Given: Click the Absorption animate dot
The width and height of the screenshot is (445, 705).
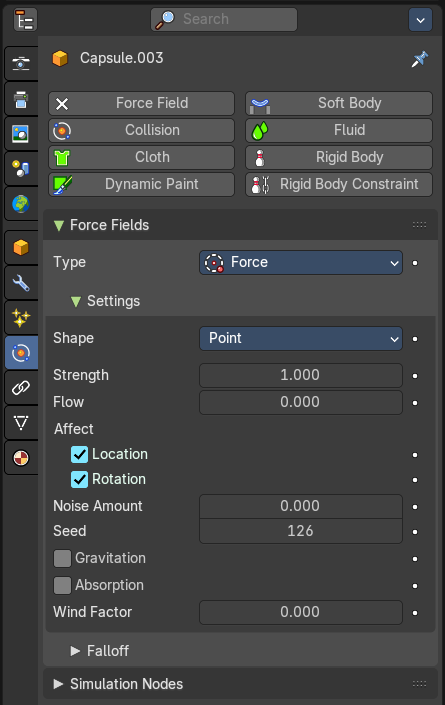Looking at the screenshot, I should [415, 586].
